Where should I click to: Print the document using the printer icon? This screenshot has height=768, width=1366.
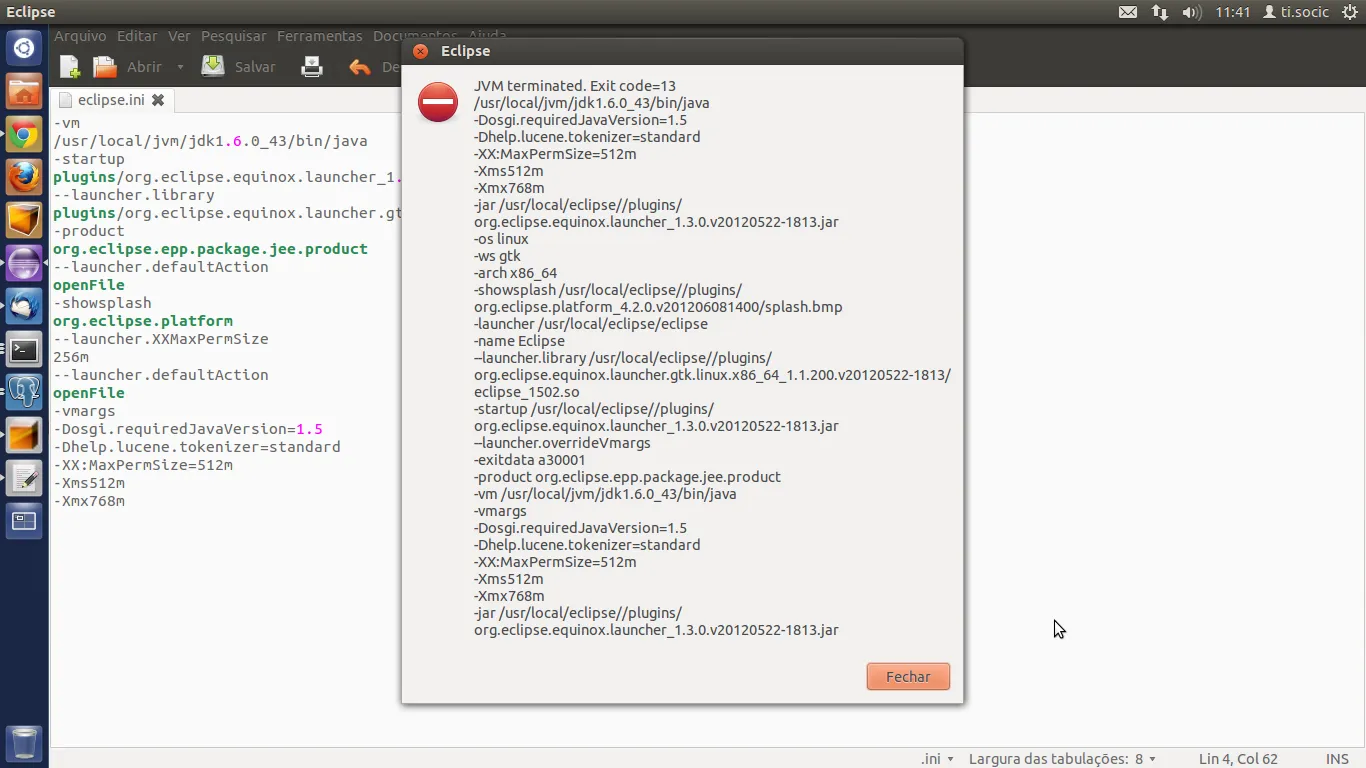[x=312, y=67]
